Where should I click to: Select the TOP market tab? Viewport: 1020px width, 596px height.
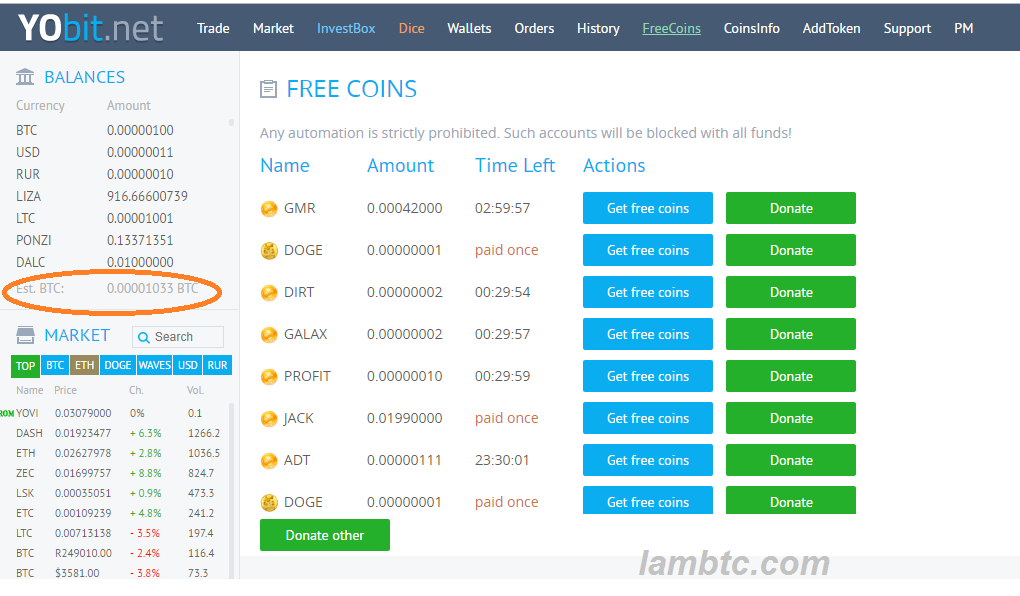(25, 366)
